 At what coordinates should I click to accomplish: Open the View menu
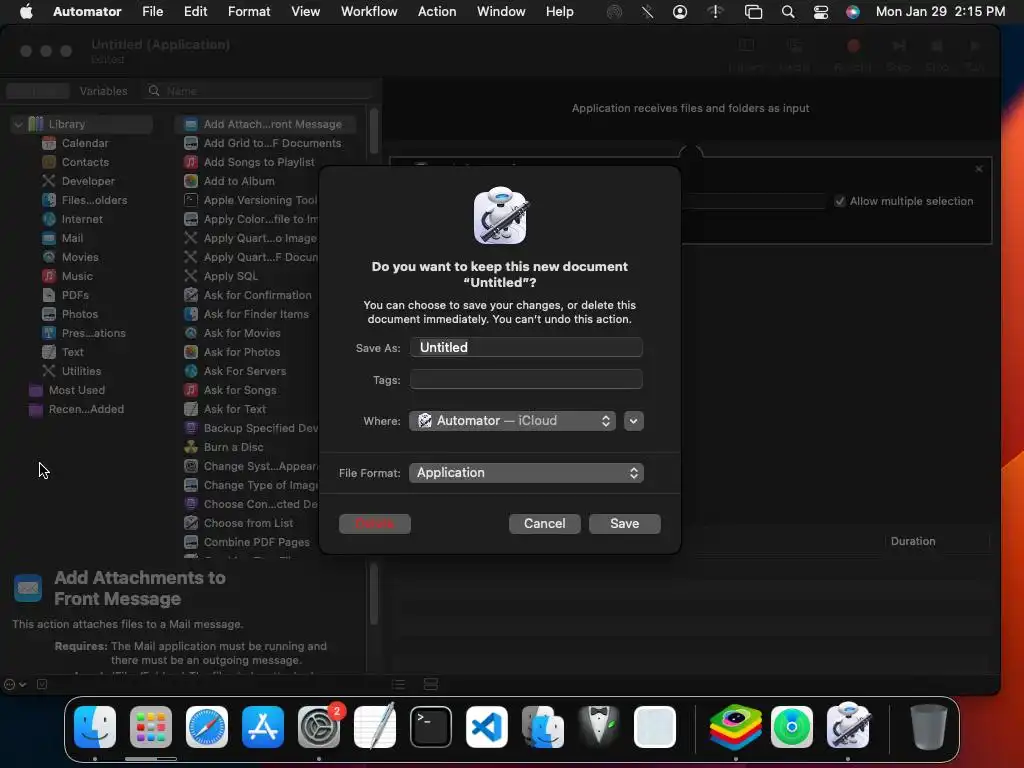coord(306,12)
